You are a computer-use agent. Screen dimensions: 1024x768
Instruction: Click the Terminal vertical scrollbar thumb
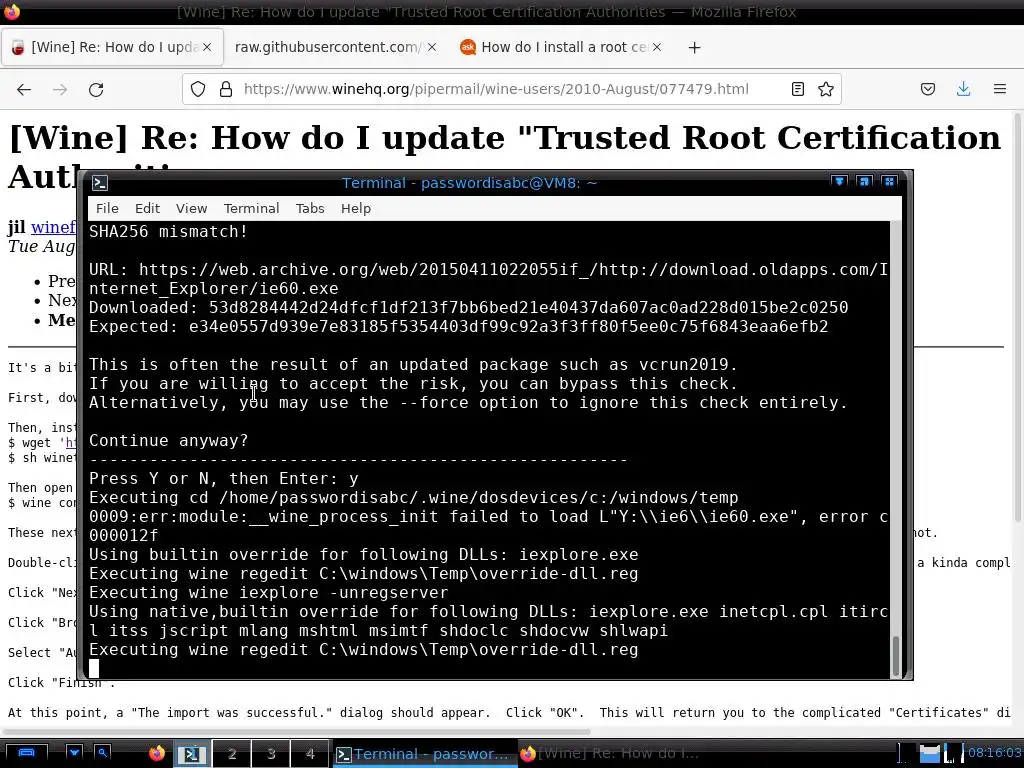pyautogui.click(x=895, y=655)
